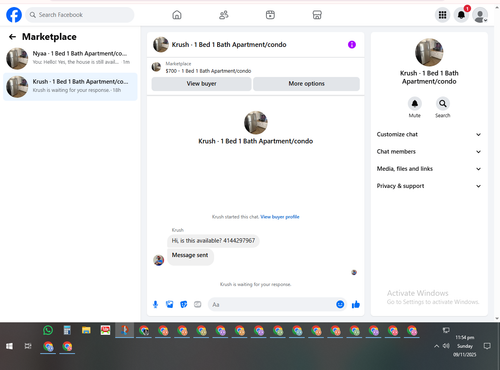Click the Facebook logo
Image resolution: width=500 pixels, height=370 pixels.
click(x=14, y=15)
